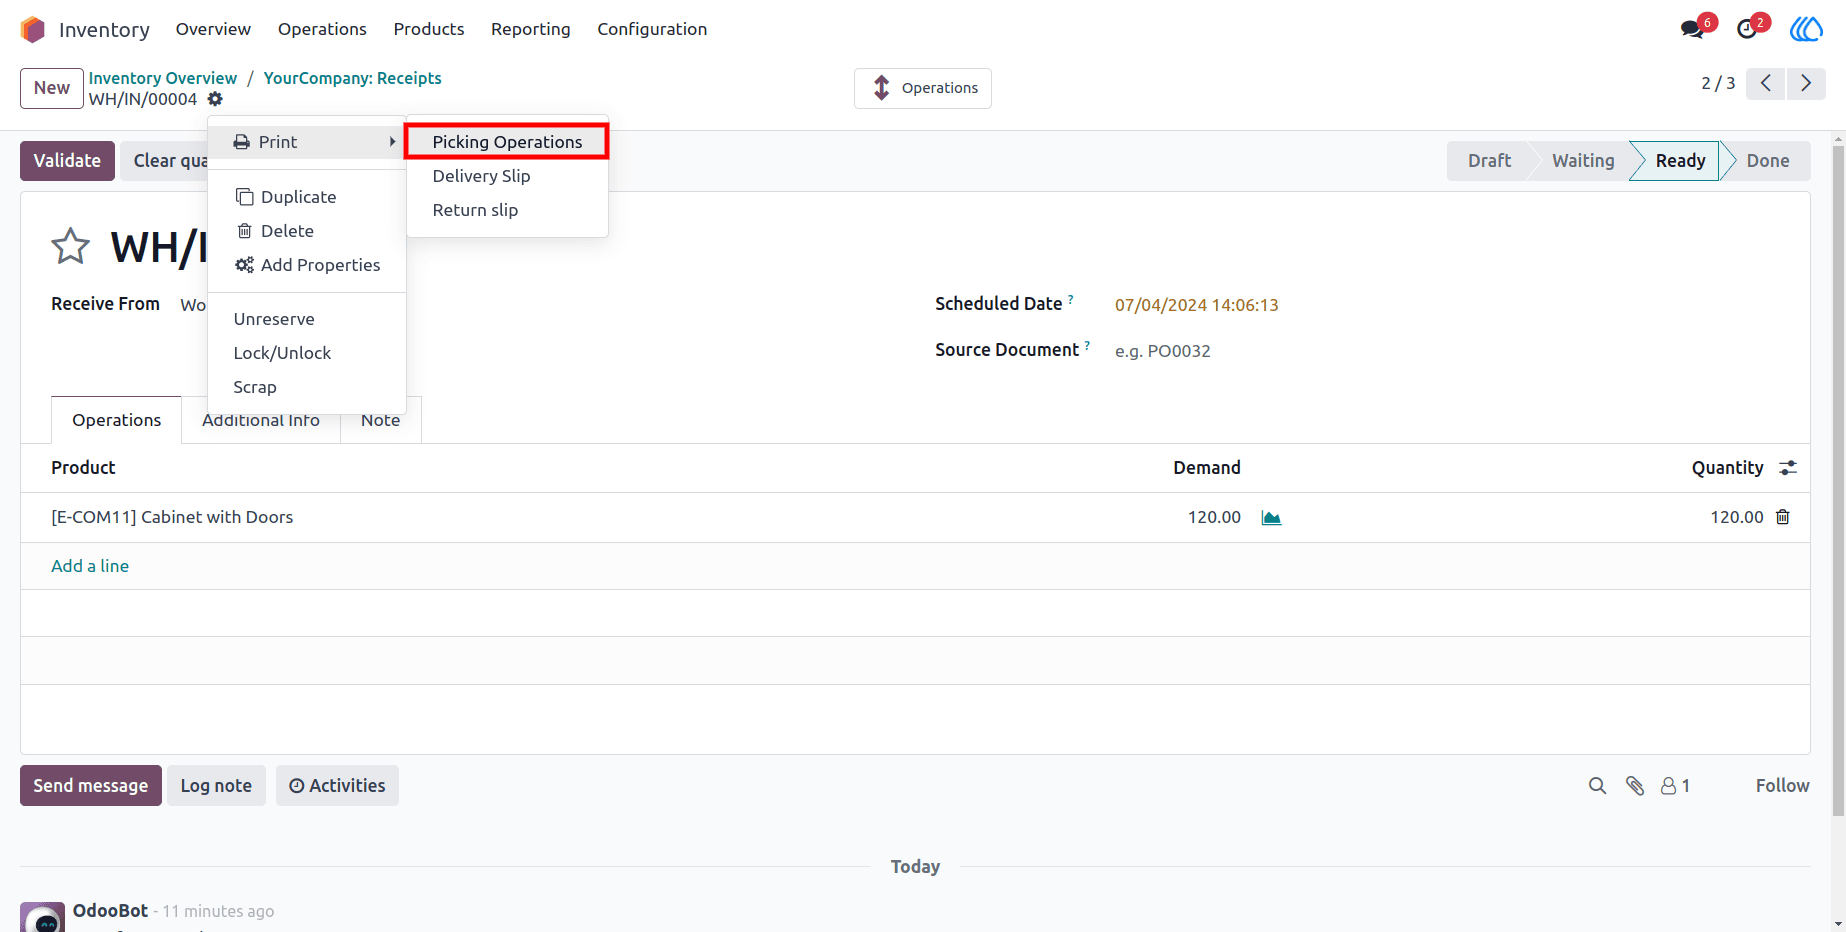Viewport: 1846px width, 932px height.
Task: Open the Products top menu
Action: click(x=429, y=29)
